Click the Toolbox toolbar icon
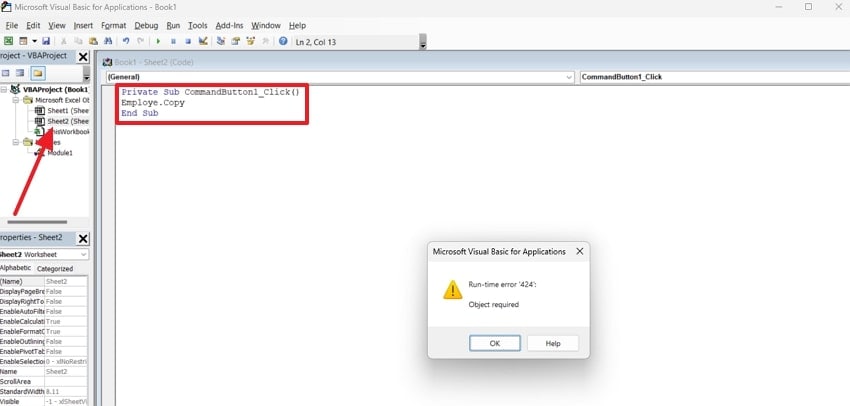Screen dimensions: 850x406 [265, 41]
